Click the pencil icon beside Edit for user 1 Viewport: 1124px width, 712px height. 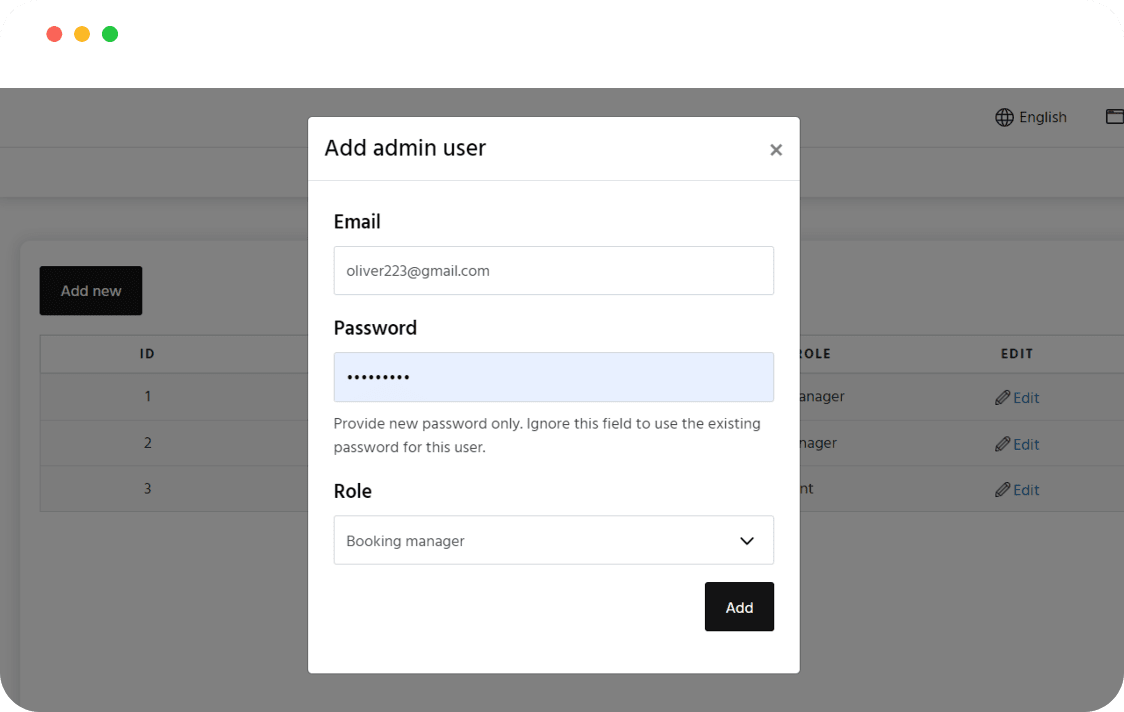[x=1002, y=397]
